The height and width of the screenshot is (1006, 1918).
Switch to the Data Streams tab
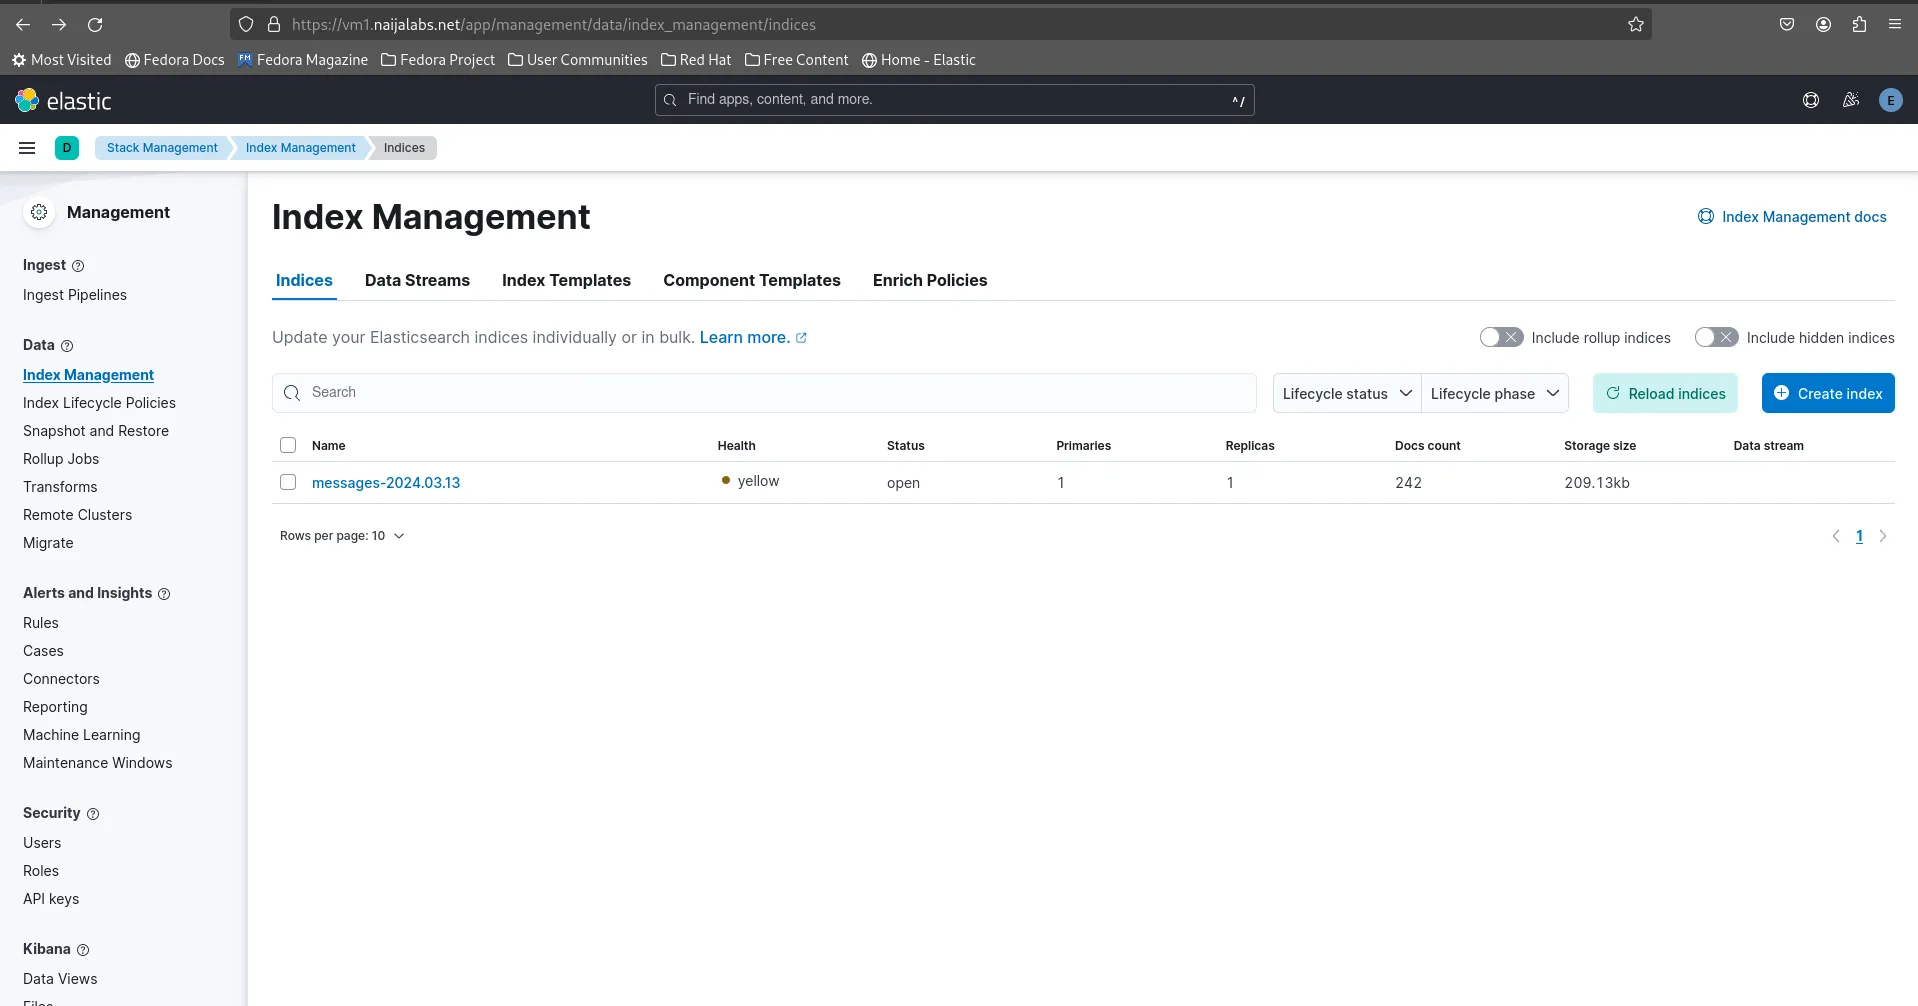click(x=417, y=280)
